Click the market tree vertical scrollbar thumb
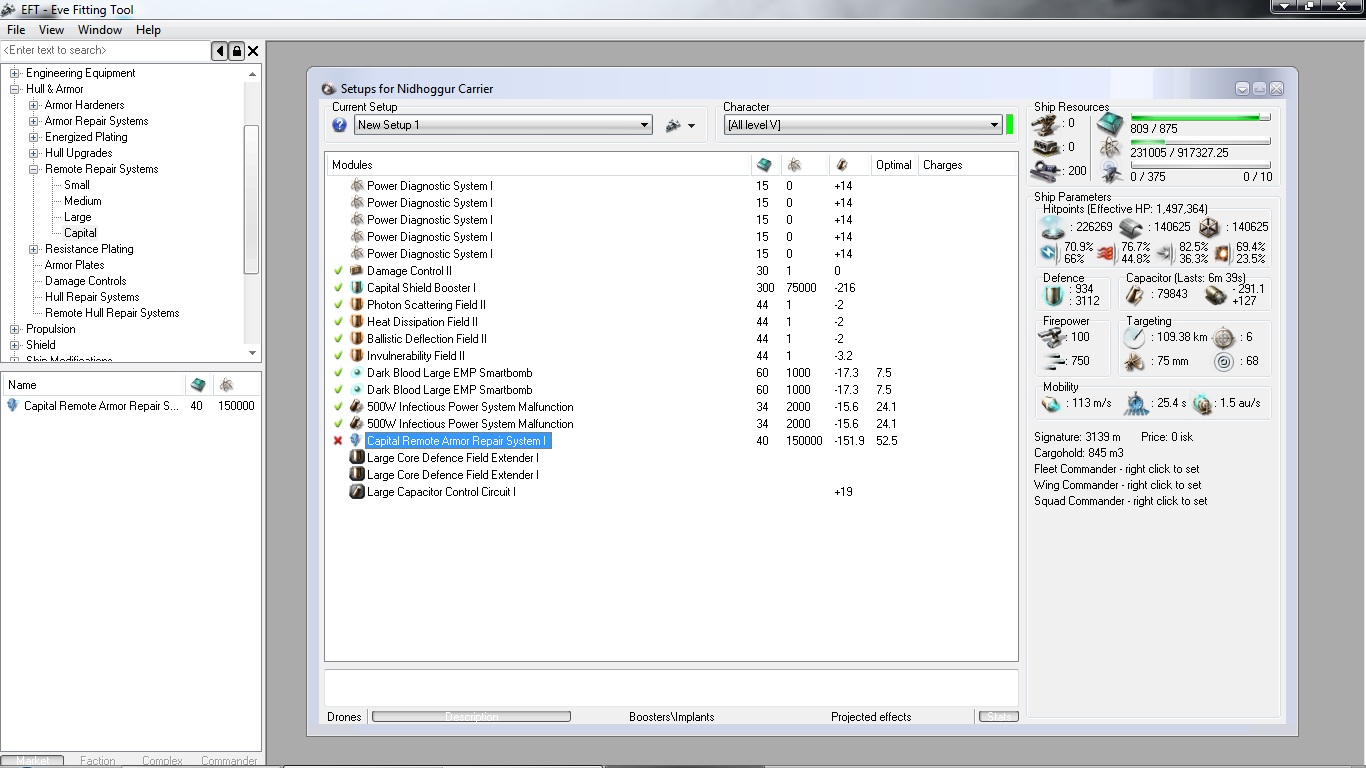 252,200
